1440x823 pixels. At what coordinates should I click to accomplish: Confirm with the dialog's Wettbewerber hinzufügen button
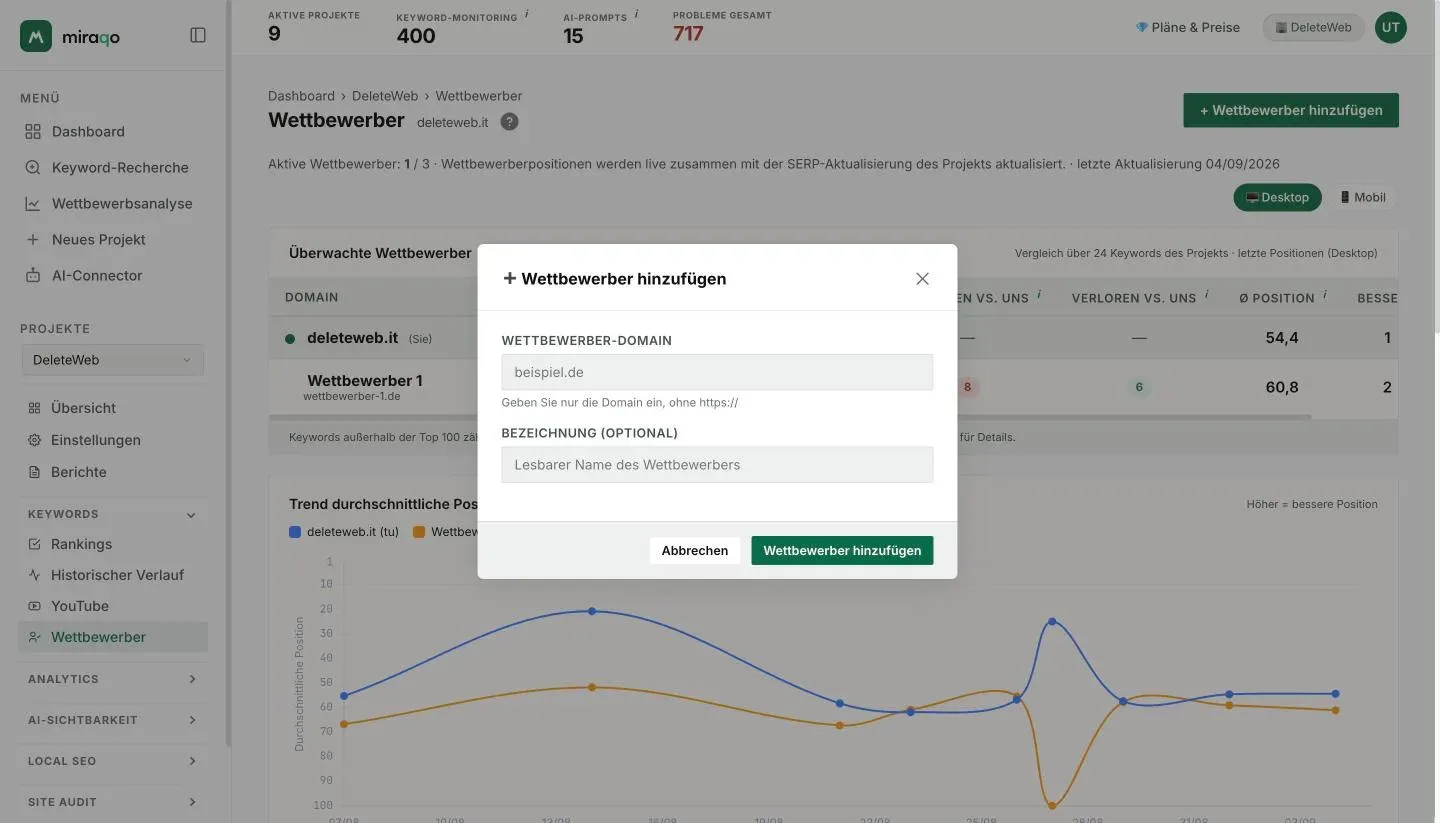pos(842,551)
